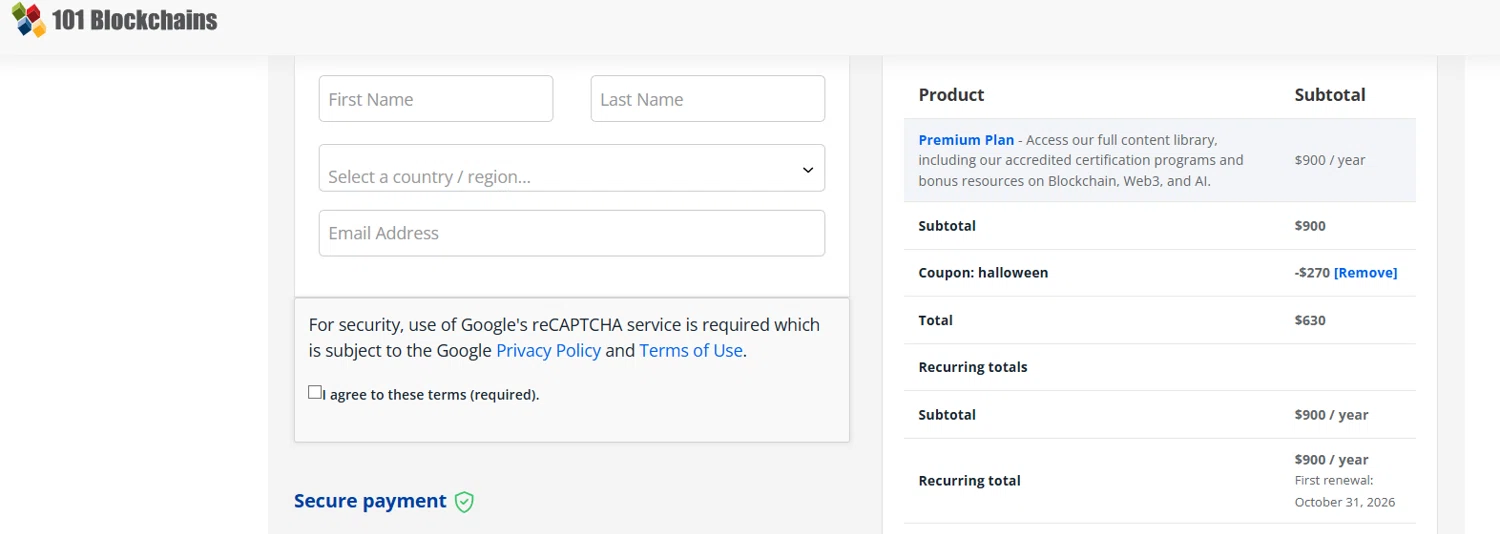Click into the Email Address field

click(x=571, y=233)
